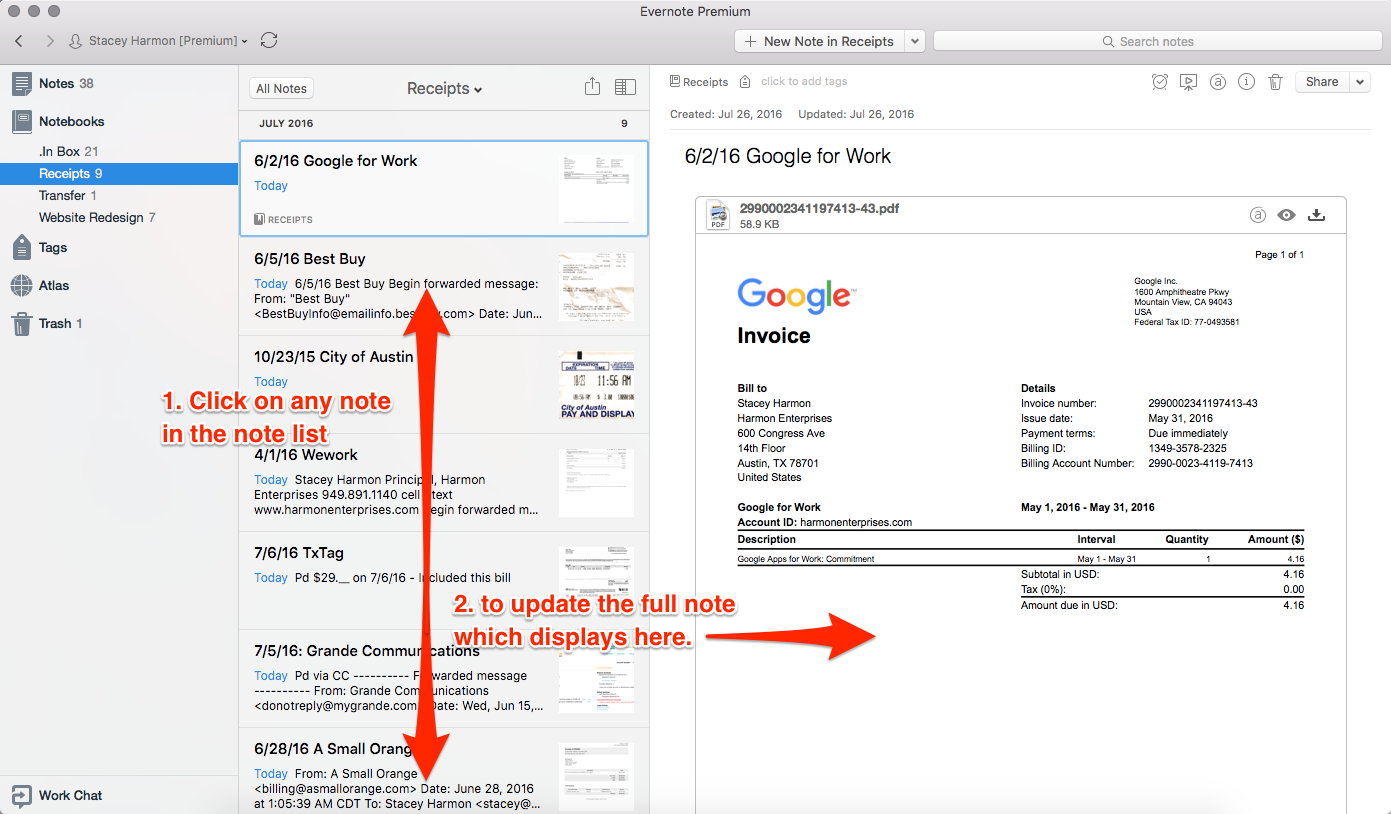The height and width of the screenshot is (814, 1391).
Task: Click the PDF file icon of attachment
Action: (x=718, y=215)
